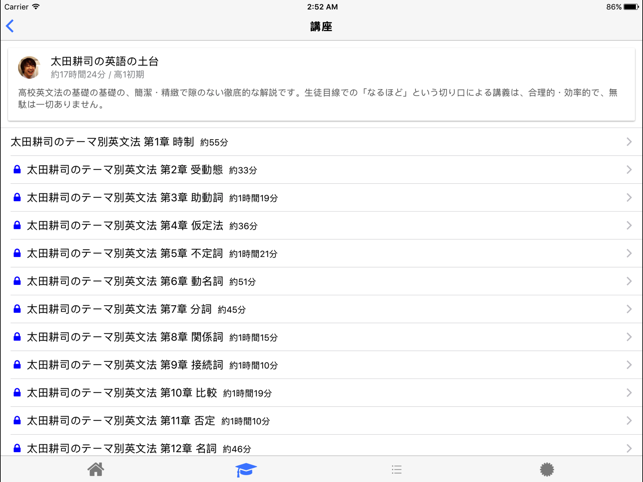Screen dimensions: 643x482
Task: Open lesson 第9章 接続詞
Action: (322, 365)
